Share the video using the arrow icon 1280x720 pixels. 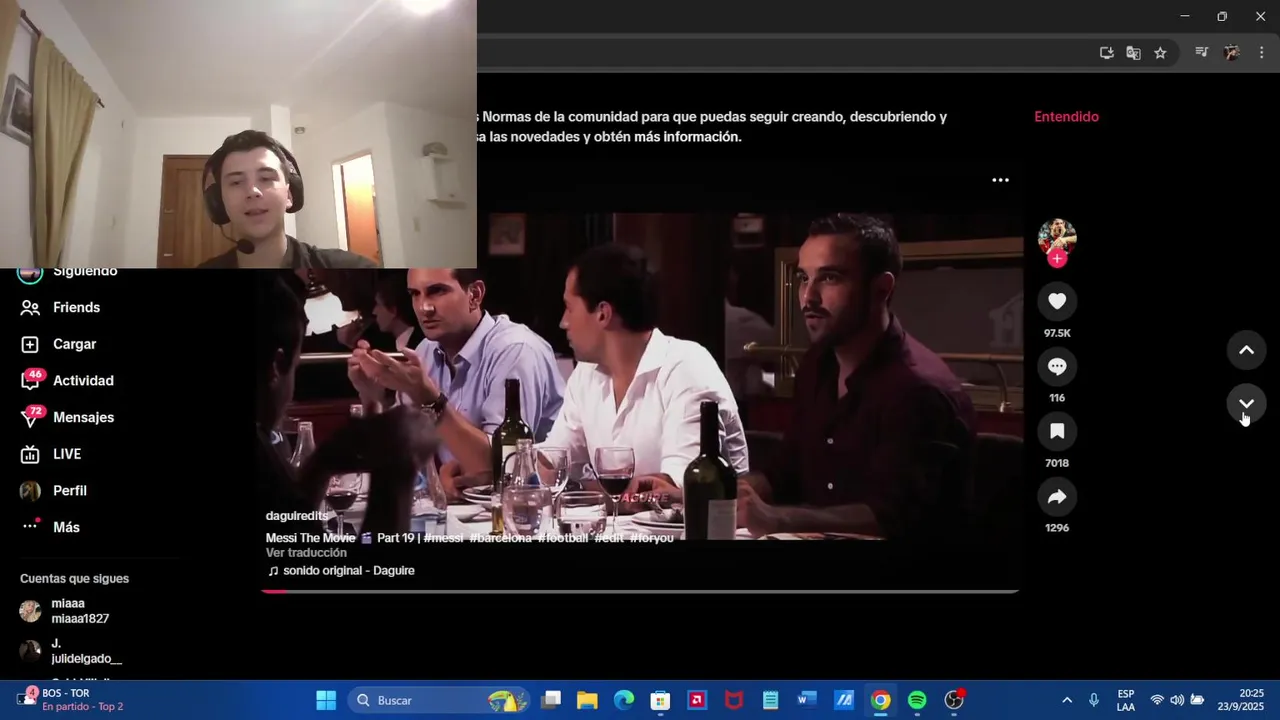(x=1057, y=496)
